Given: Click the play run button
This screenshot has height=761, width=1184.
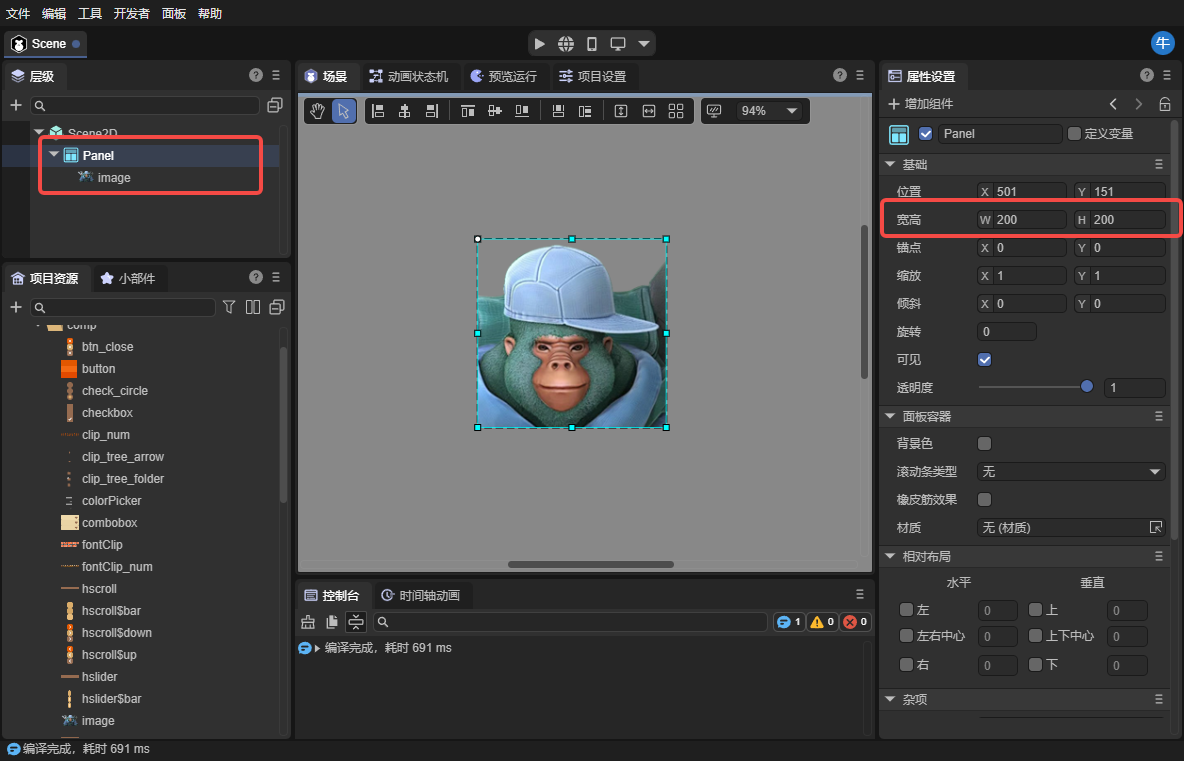Looking at the screenshot, I should [540, 44].
